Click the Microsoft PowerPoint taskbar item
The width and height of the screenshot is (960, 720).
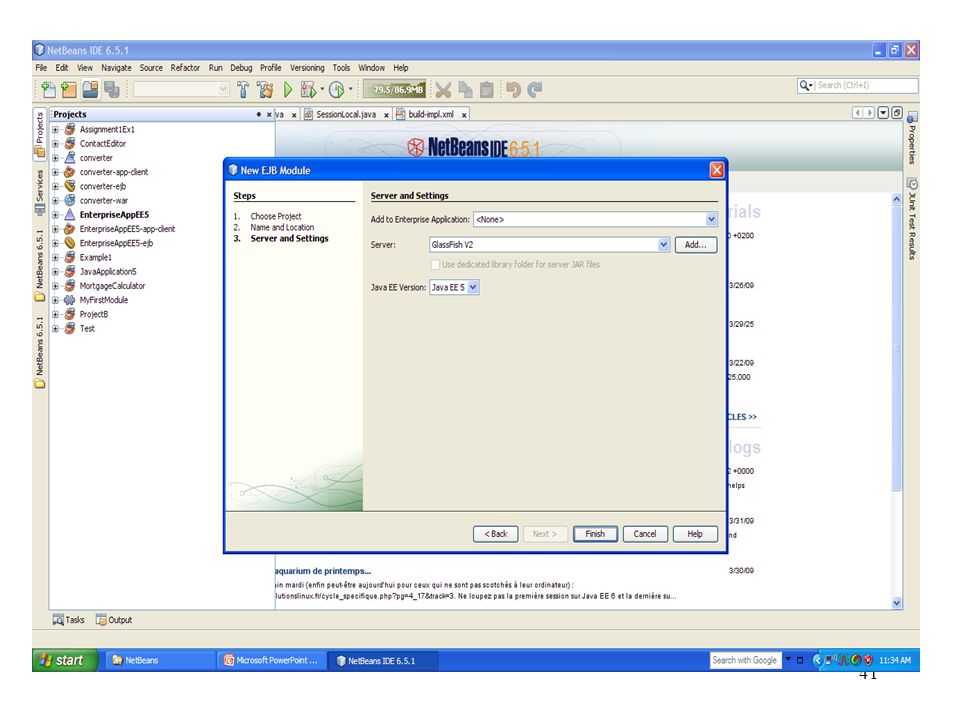(x=271, y=661)
